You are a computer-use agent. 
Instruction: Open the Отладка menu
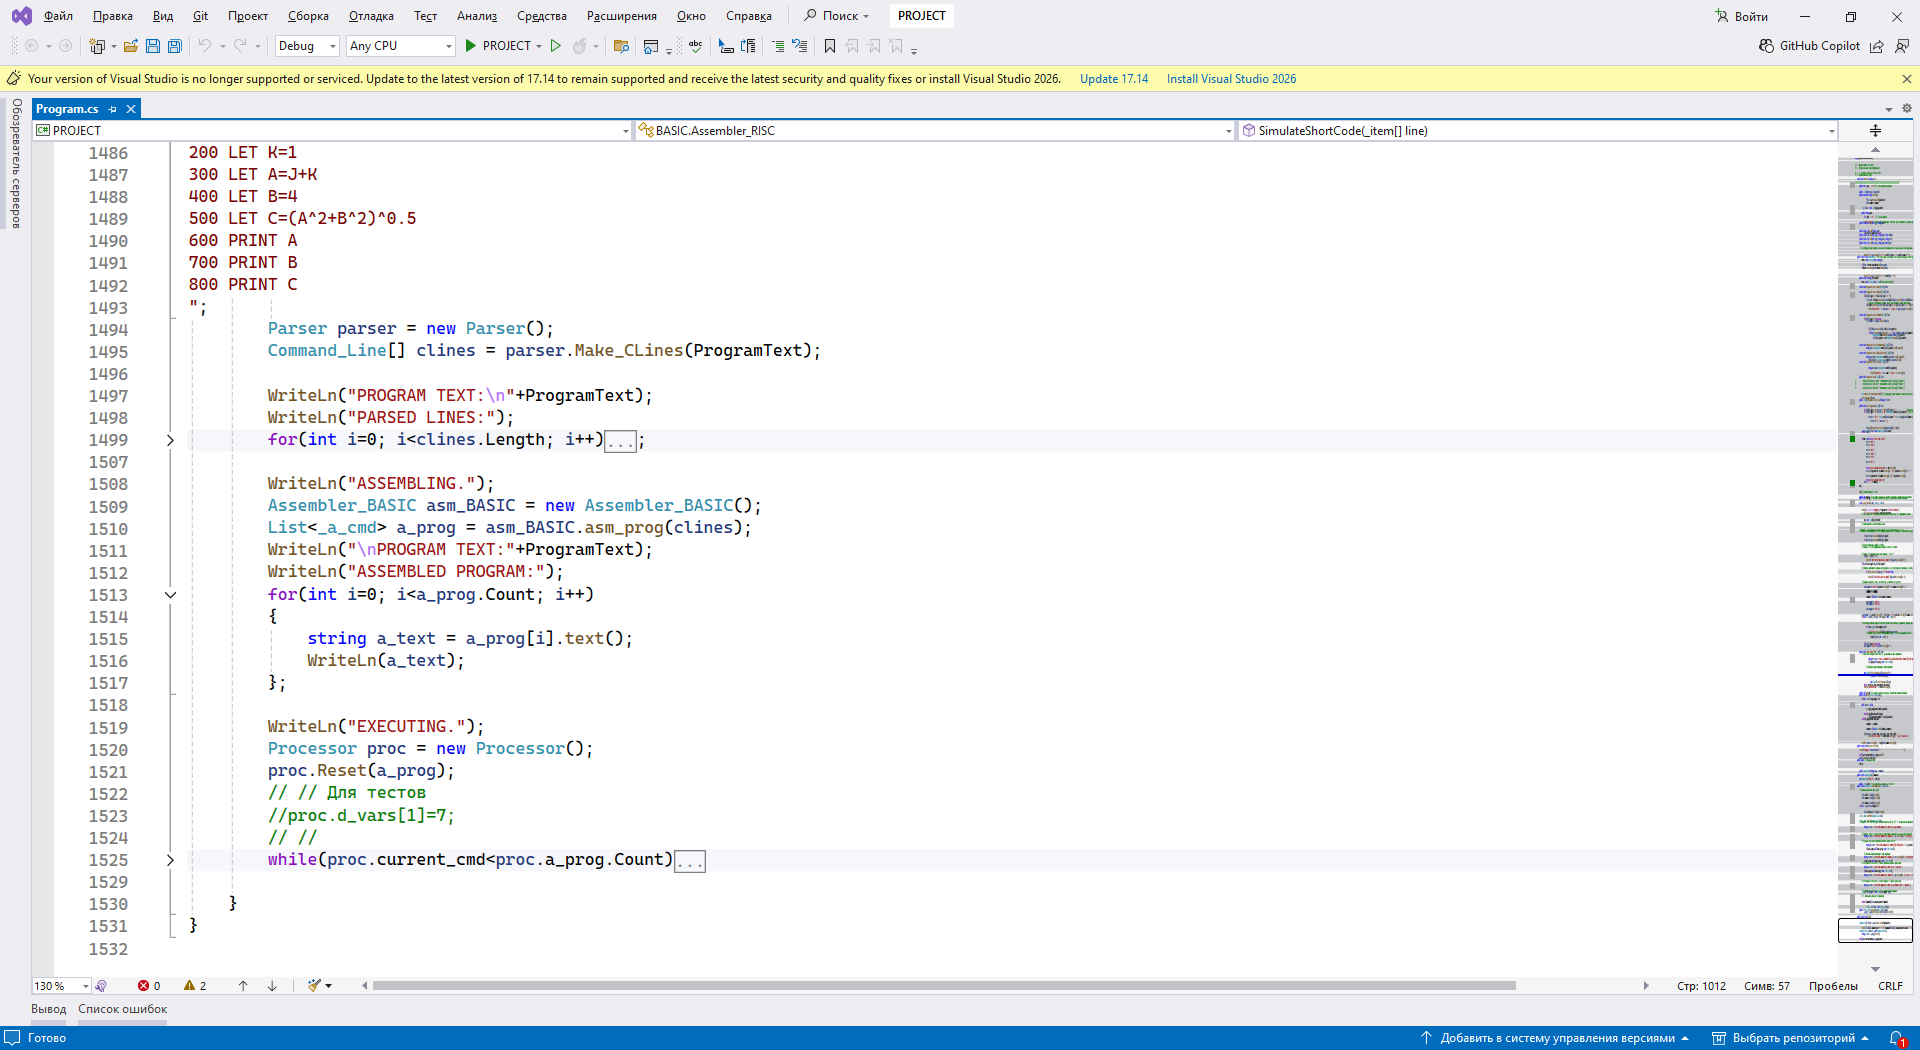pyautogui.click(x=371, y=16)
